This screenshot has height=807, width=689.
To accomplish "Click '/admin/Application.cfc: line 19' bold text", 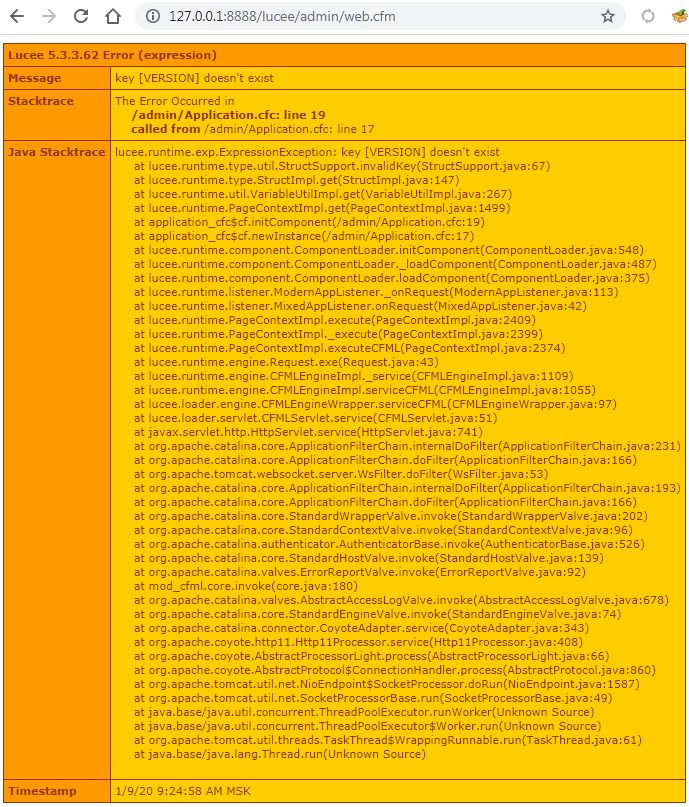I will (228, 115).
